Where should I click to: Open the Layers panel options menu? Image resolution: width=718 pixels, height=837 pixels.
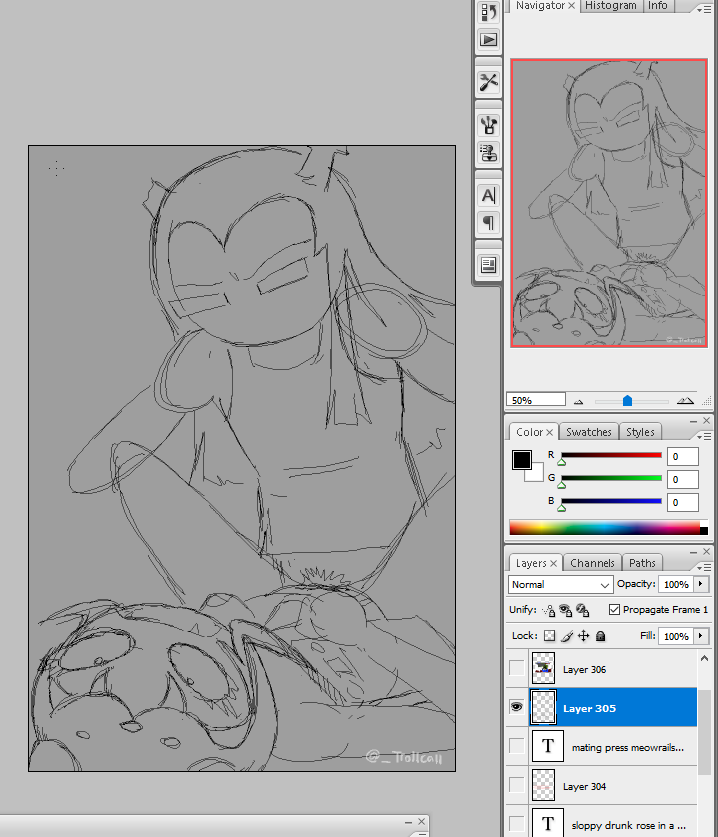coord(704,567)
